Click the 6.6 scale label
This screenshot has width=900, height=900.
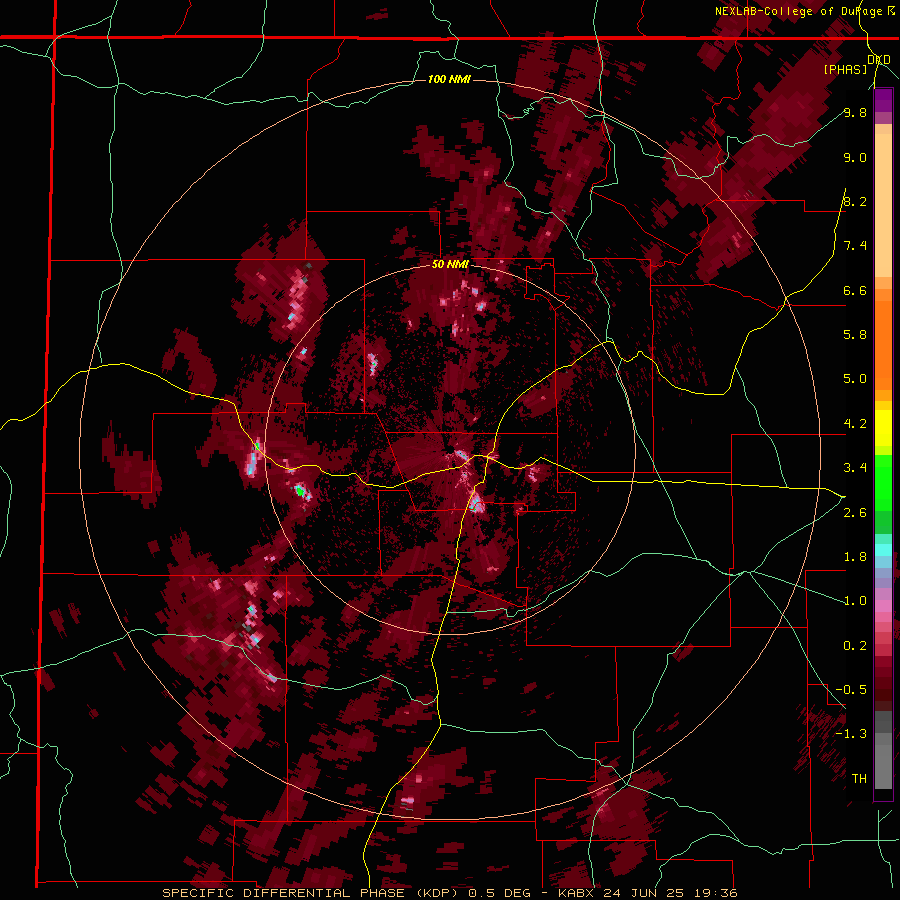point(855,290)
